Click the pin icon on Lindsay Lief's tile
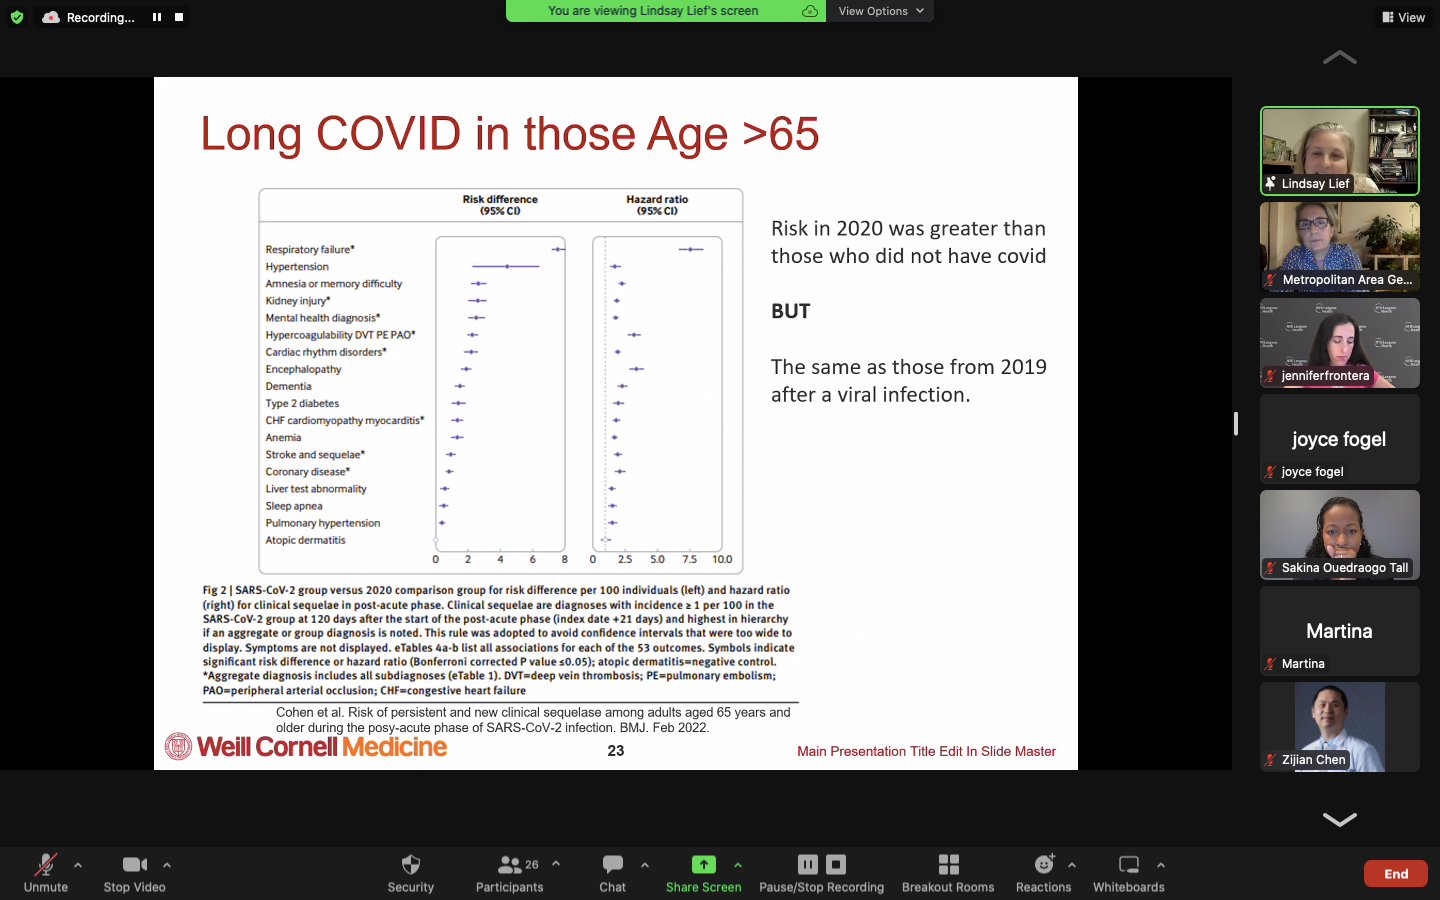Image resolution: width=1440 pixels, height=900 pixels. point(1270,184)
